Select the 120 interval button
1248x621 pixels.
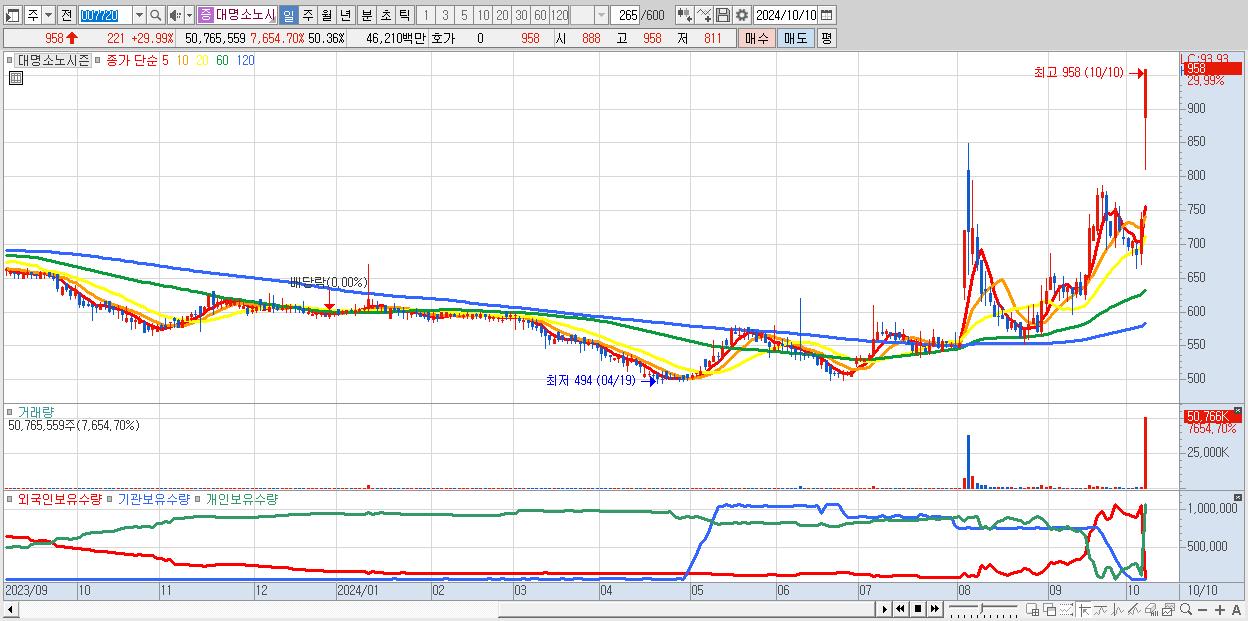pyautogui.click(x=559, y=15)
